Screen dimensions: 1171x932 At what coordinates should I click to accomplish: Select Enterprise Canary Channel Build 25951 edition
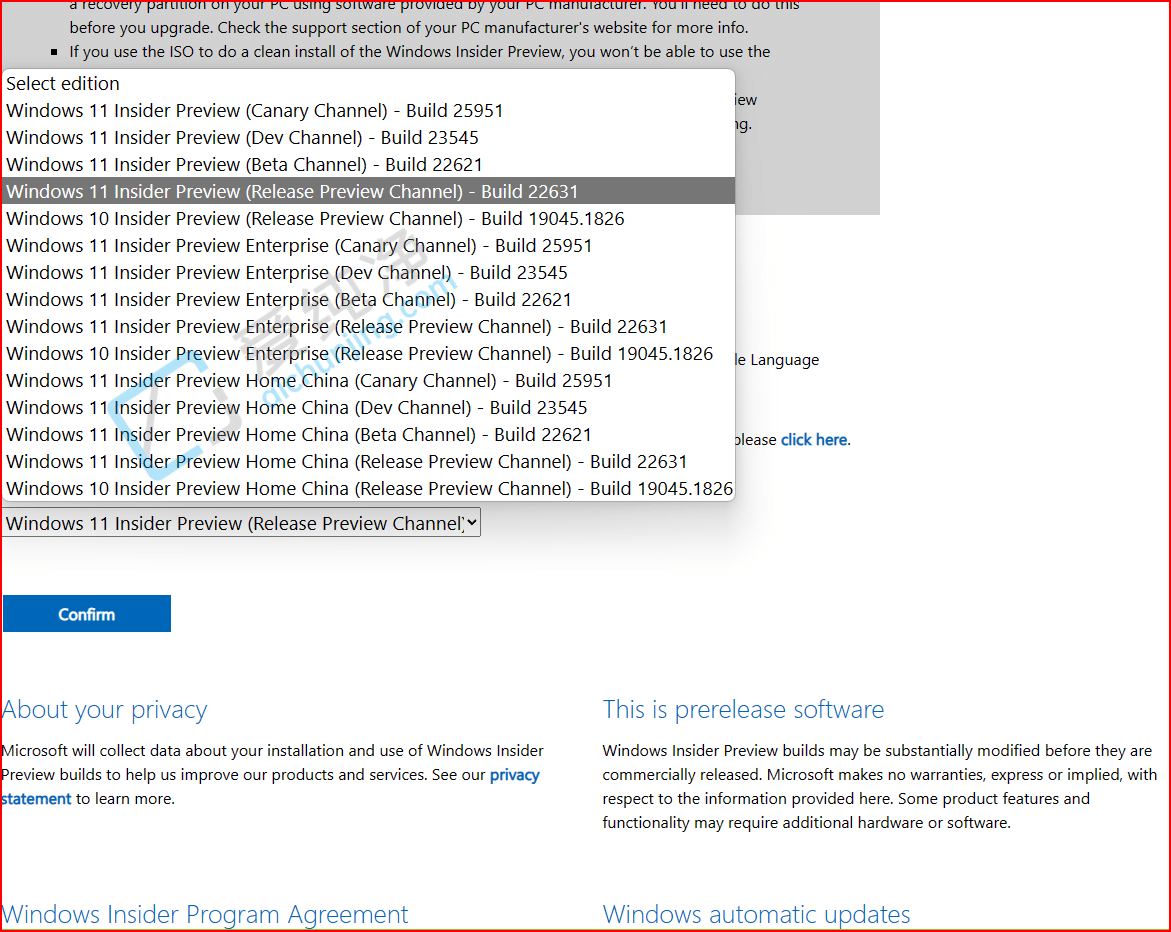click(298, 245)
